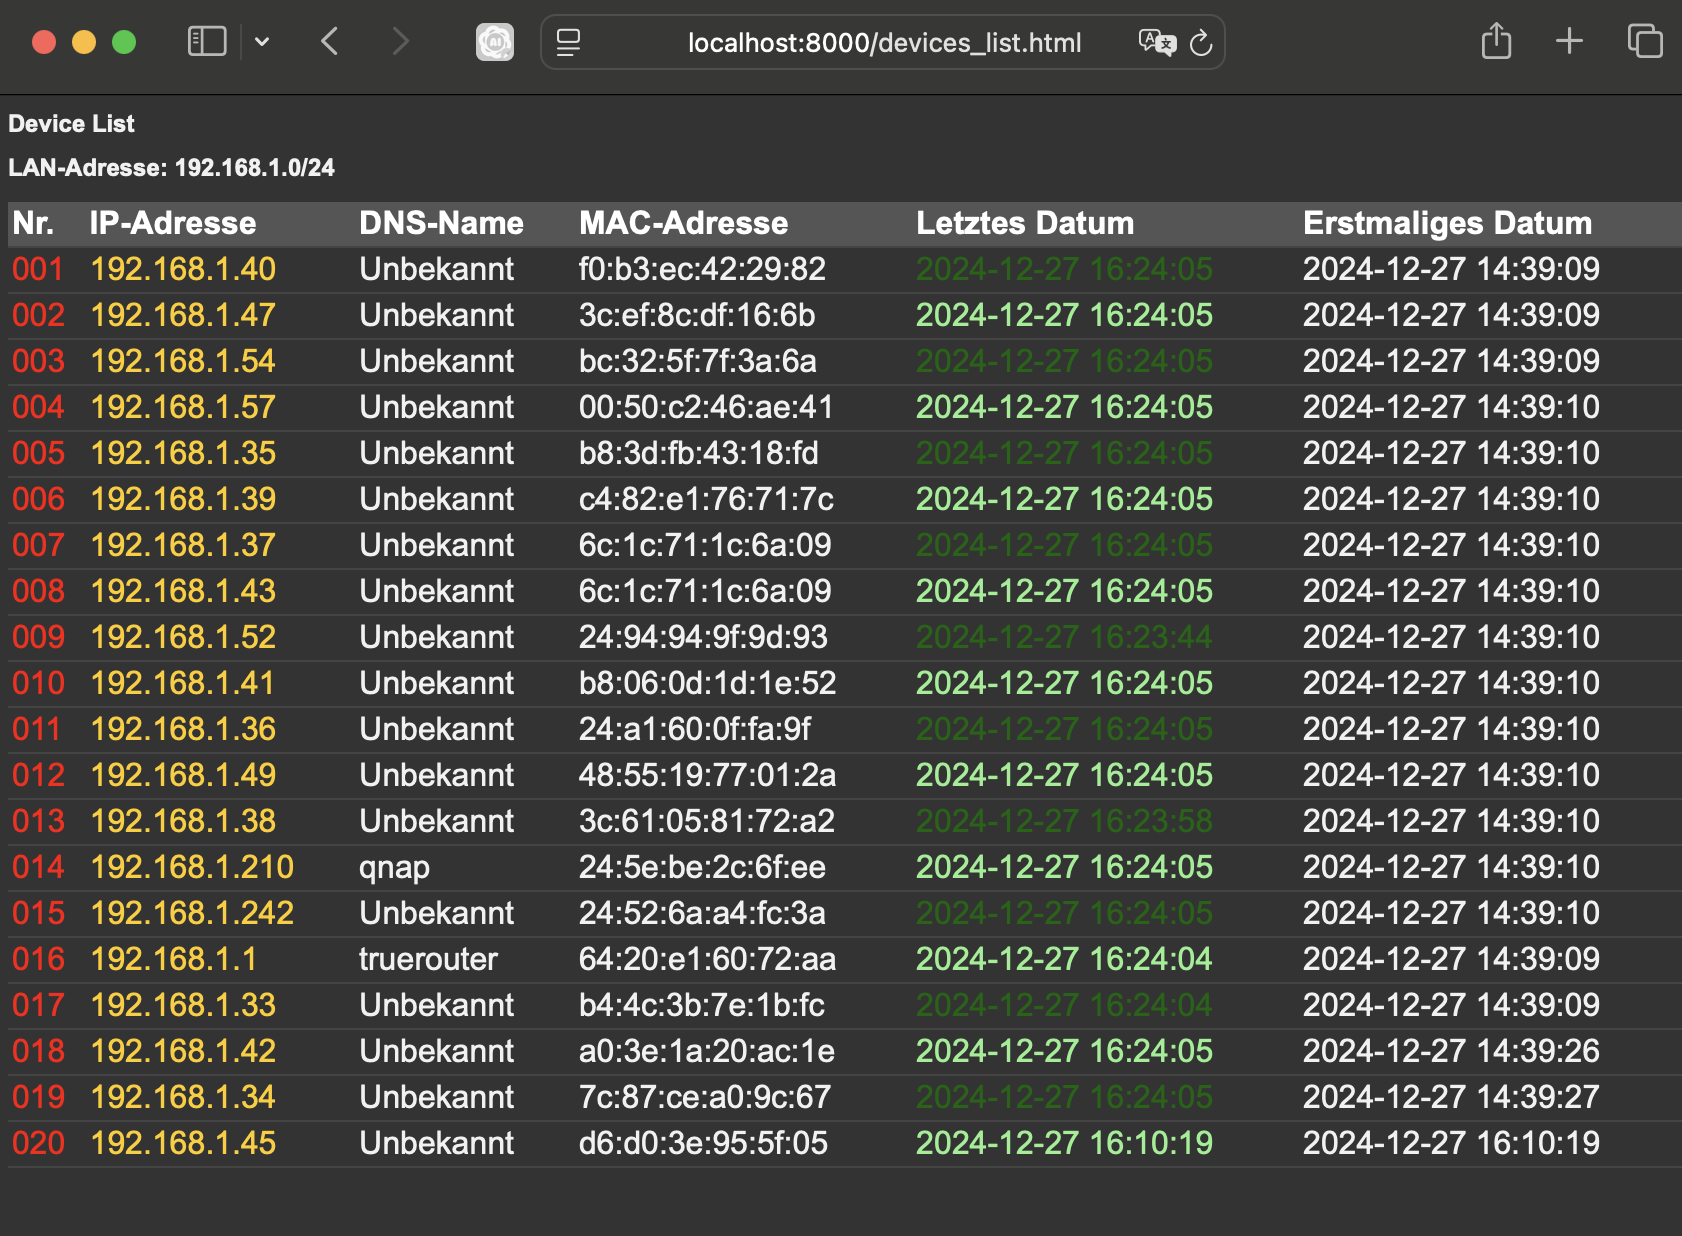This screenshot has height=1236, width=1682.
Task: Click row number 006
Action: pos(38,499)
